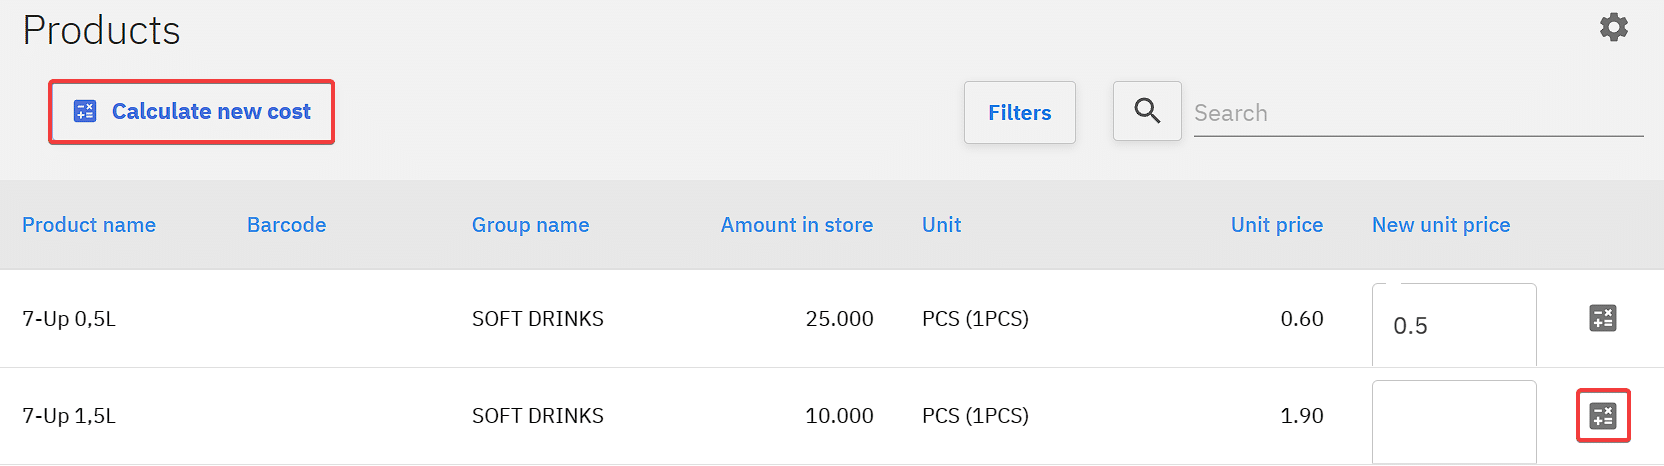Click the Products page heading
Image resolution: width=1664 pixels, height=466 pixels.
(x=101, y=31)
